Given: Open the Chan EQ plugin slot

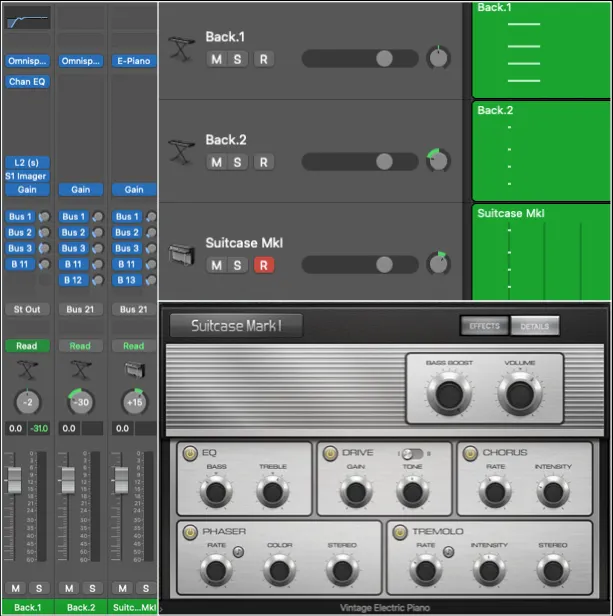Looking at the screenshot, I should click(27, 81).
